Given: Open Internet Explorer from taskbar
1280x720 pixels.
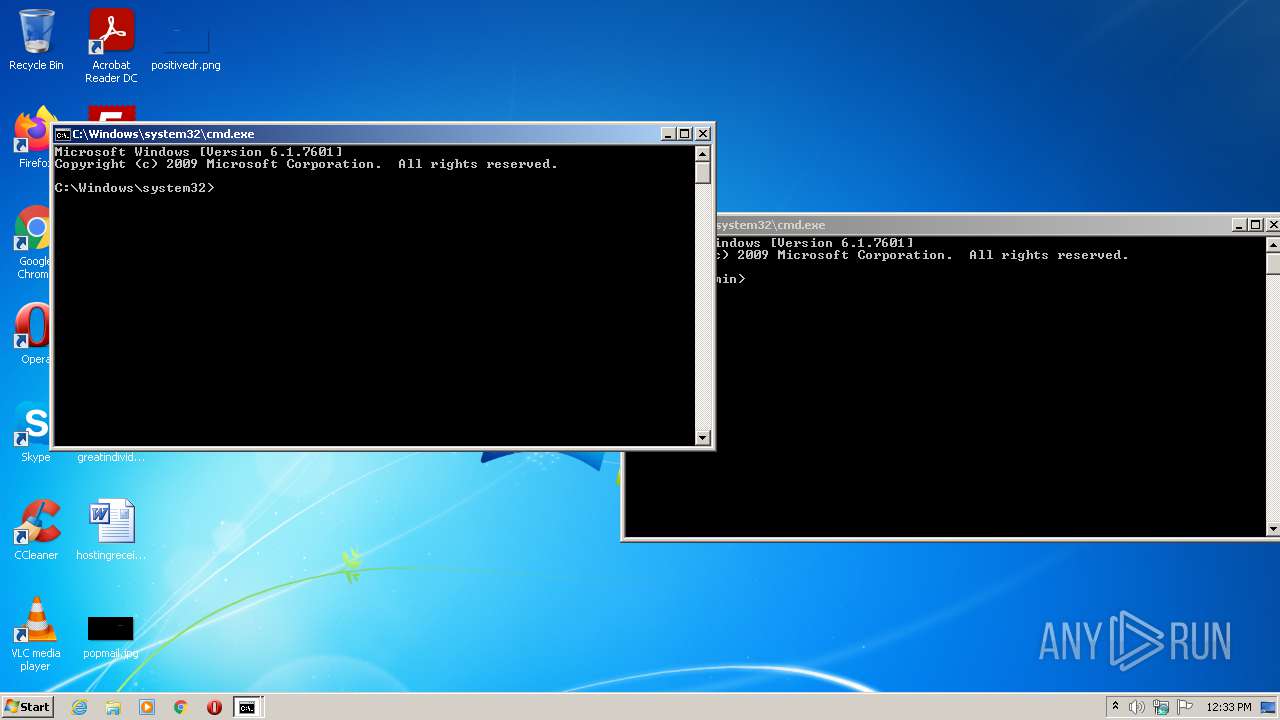Looking at the screenshot, I should click(79, 707).
